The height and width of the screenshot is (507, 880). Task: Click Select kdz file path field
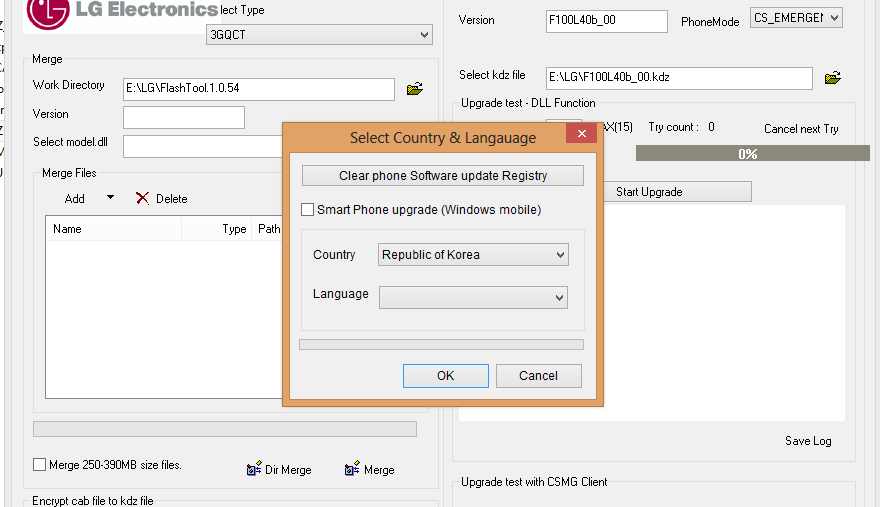click(x=679, y=78)
